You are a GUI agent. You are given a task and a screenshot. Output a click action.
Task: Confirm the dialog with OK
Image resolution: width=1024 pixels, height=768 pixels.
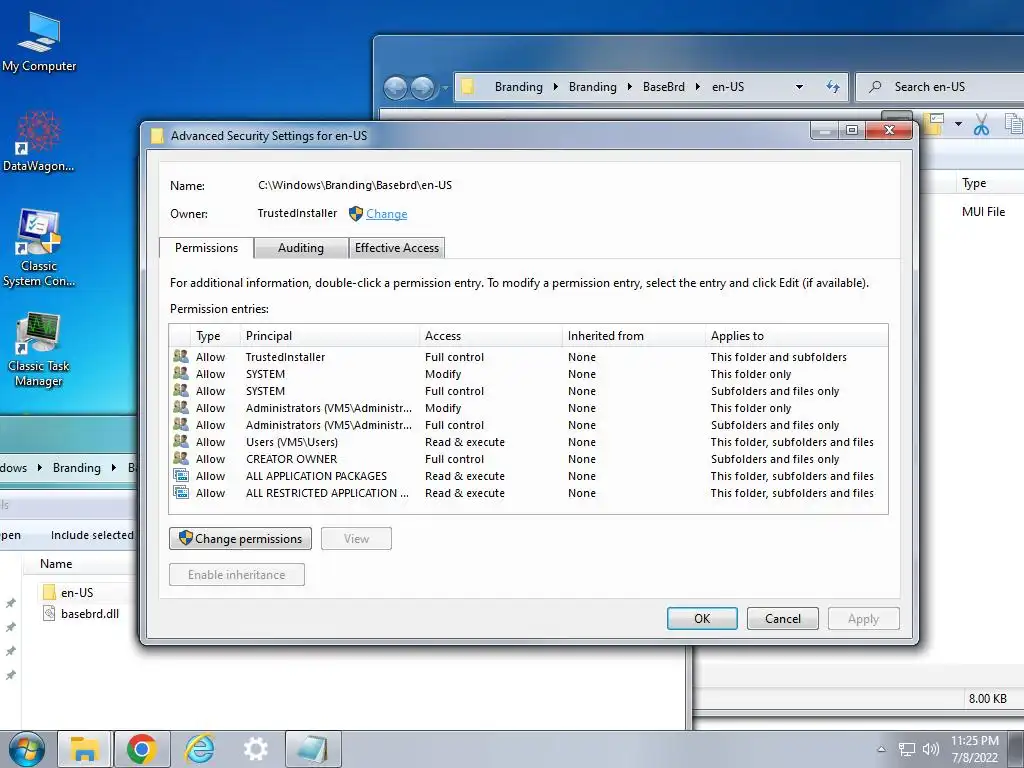[x=702, y=618]
